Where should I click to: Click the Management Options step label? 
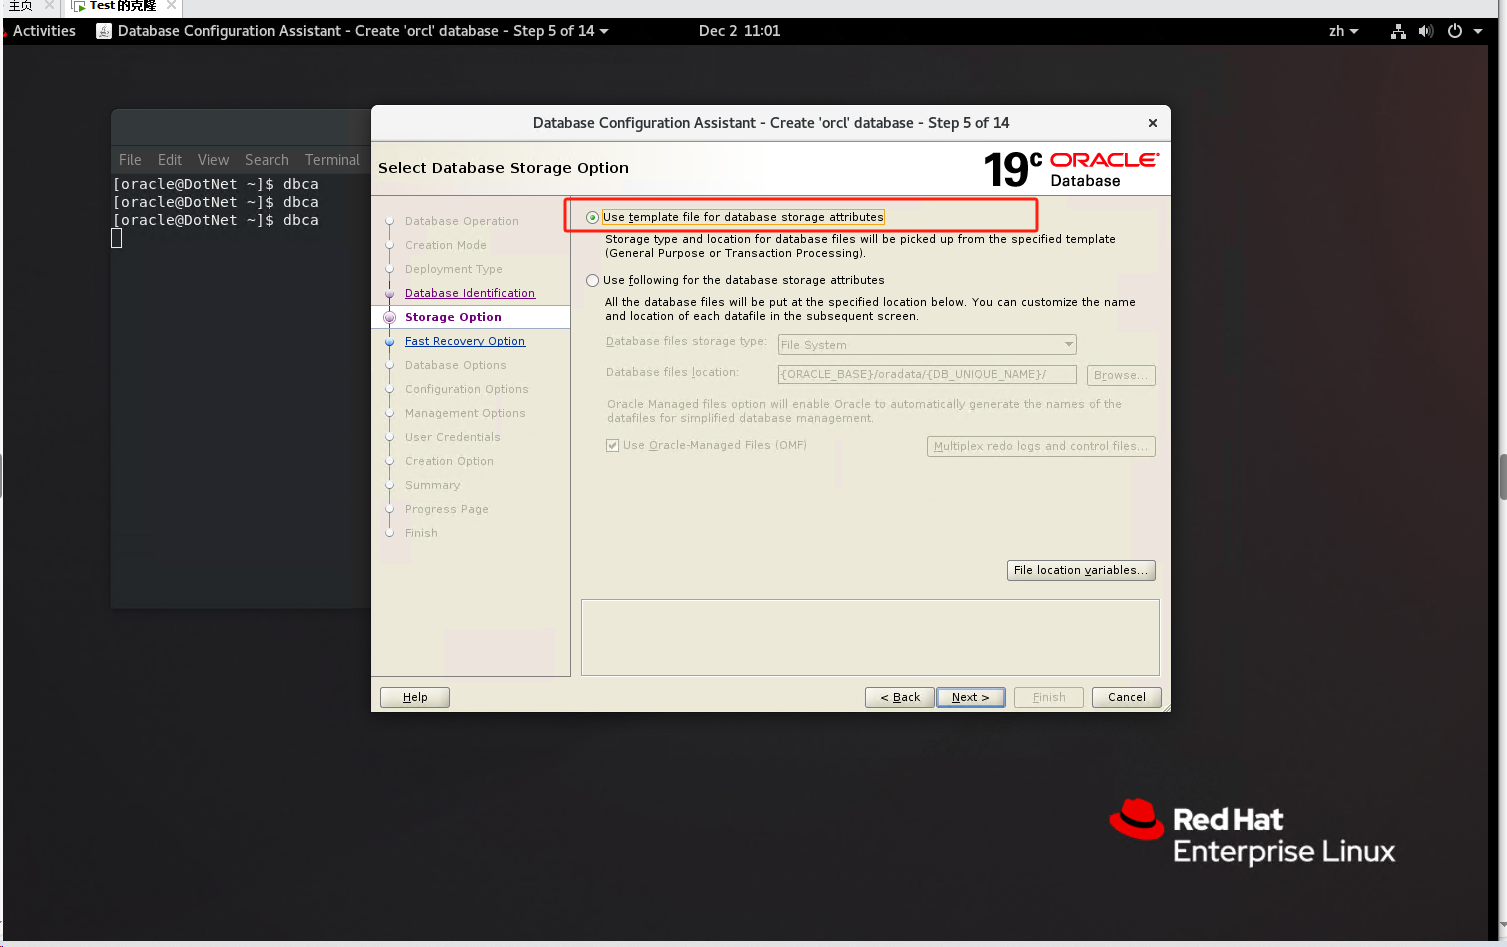465,413
